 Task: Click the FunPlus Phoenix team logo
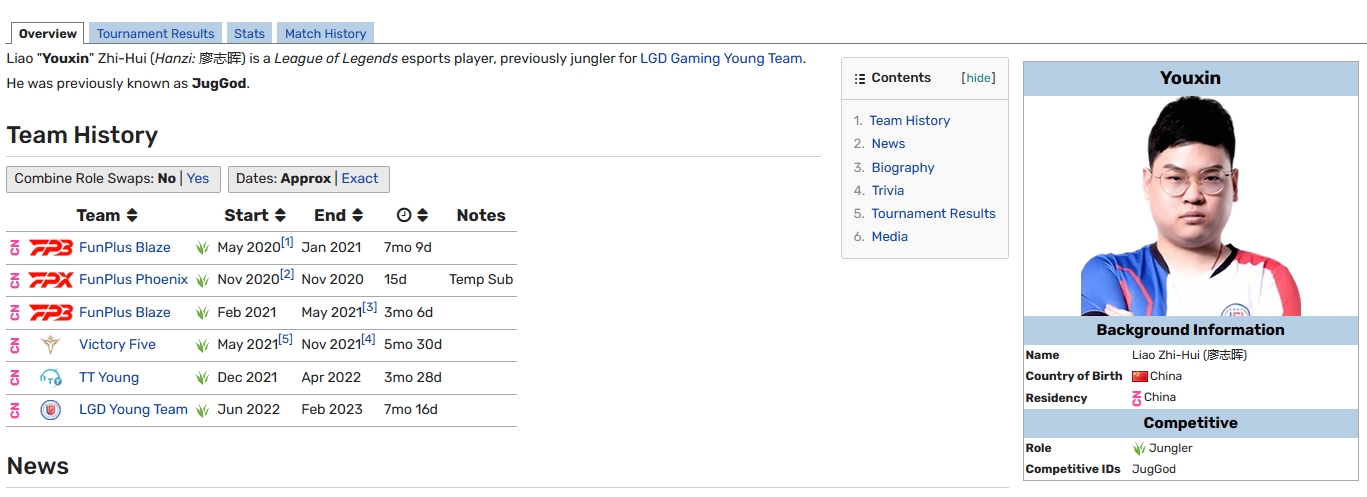coord(50,280)
